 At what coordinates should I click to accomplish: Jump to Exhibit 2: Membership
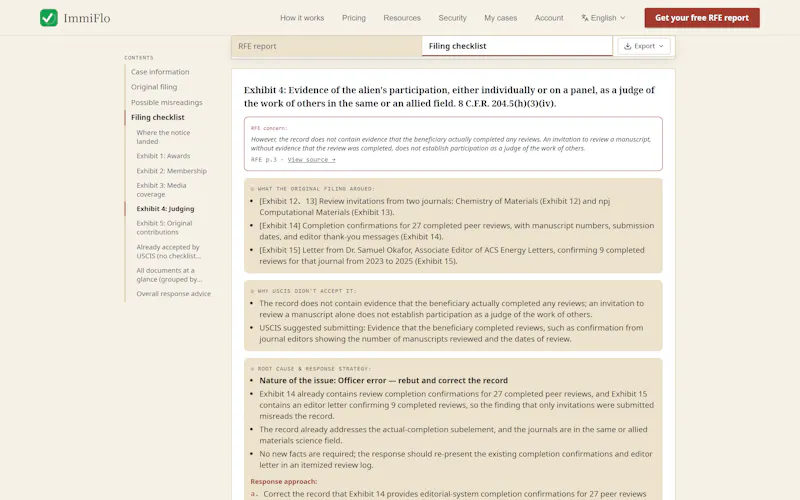pyautogui.click(x=171, y=171)
